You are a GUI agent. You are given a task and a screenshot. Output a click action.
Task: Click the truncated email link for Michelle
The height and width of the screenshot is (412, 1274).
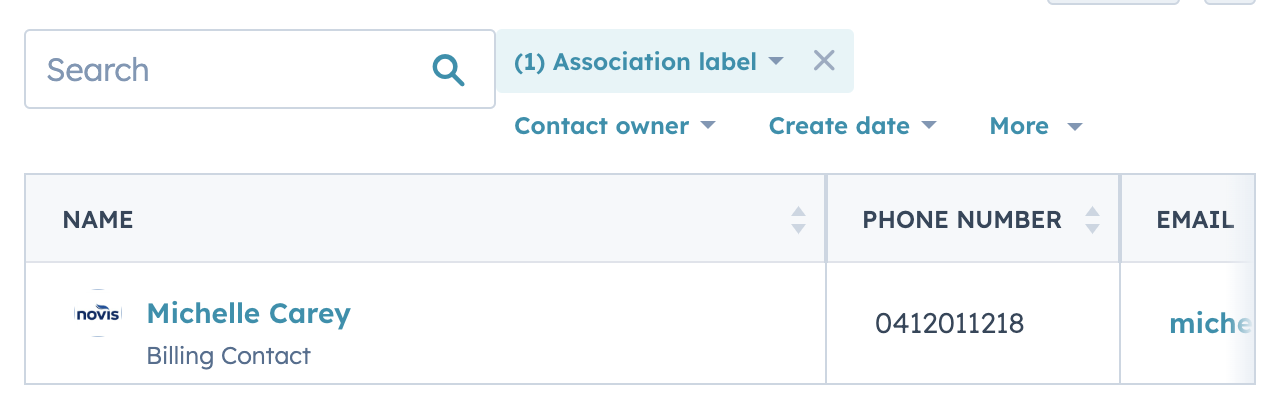pyautogui.click(x=1210, y=323)
